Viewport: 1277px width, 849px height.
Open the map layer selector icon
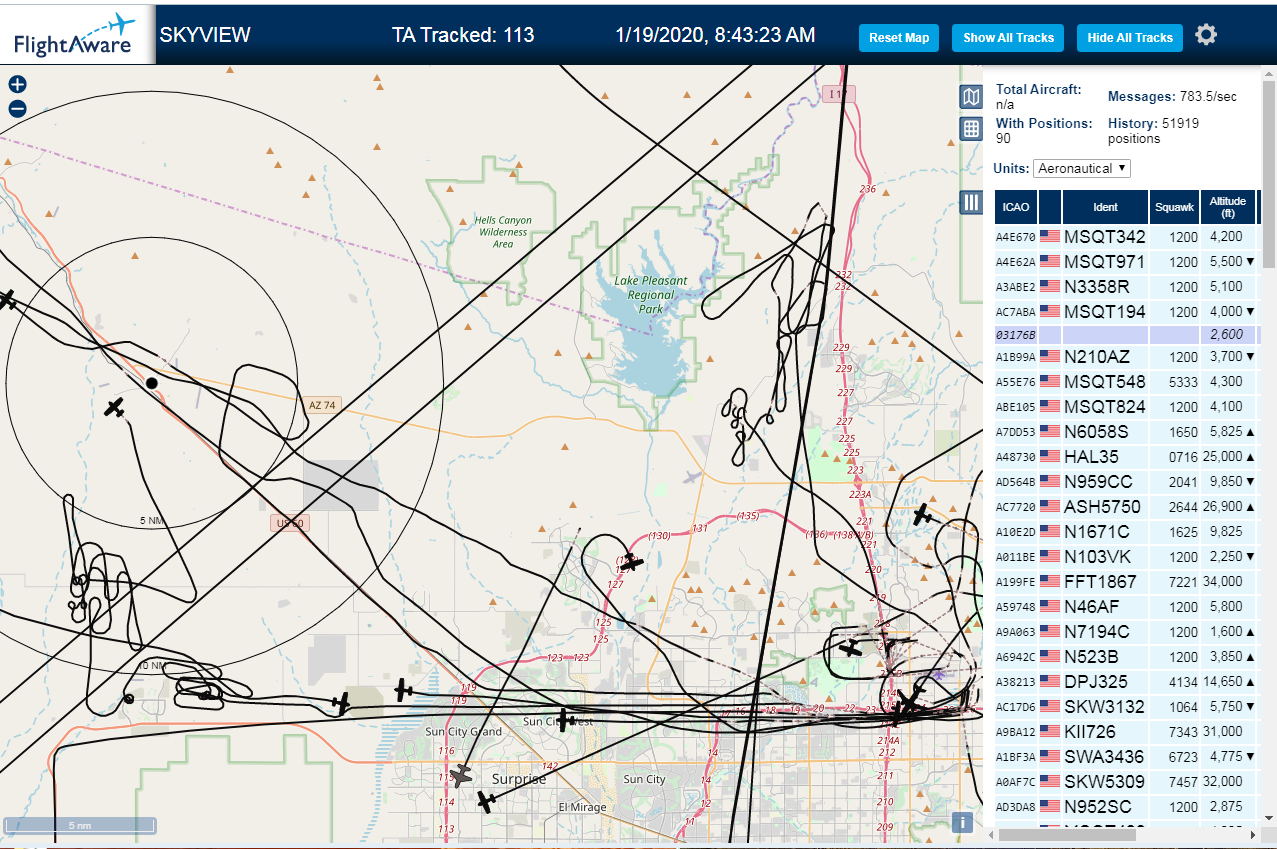[970, 97]
